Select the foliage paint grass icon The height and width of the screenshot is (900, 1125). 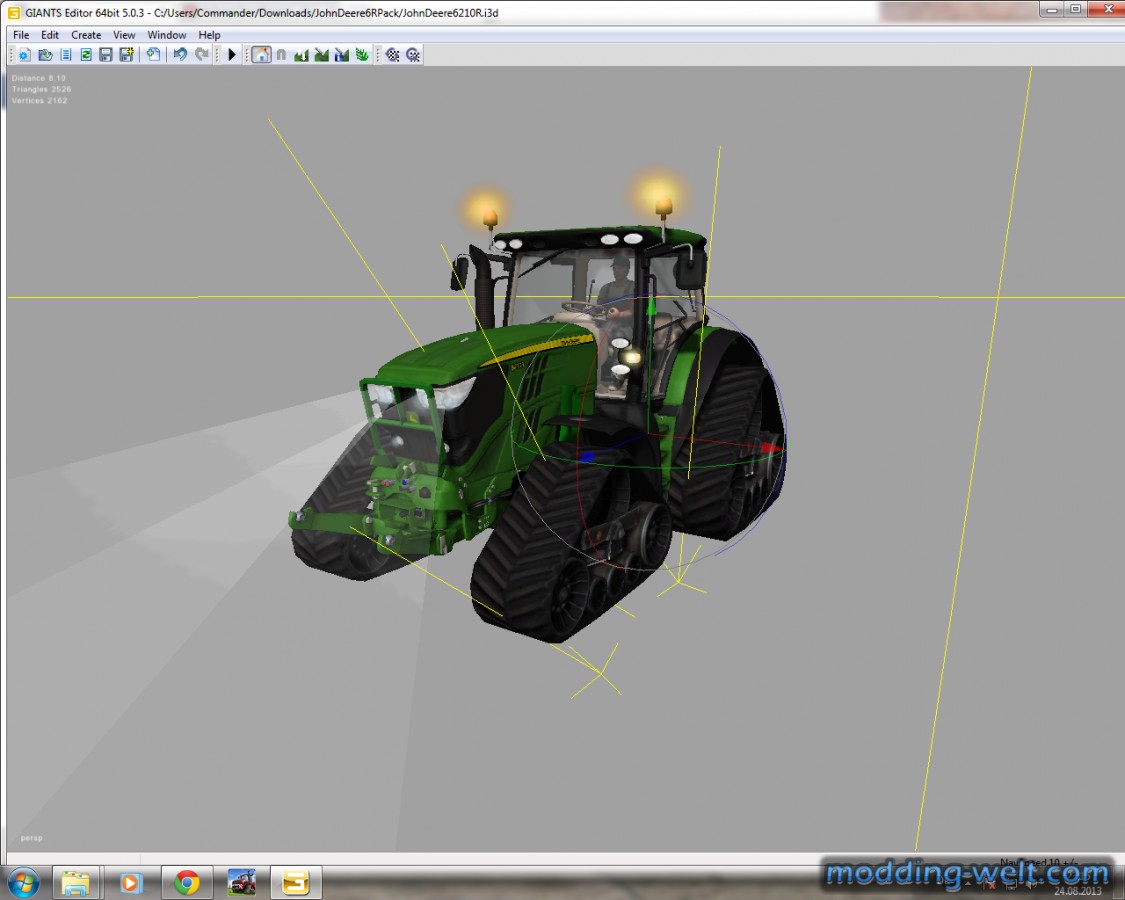[362, 55]
